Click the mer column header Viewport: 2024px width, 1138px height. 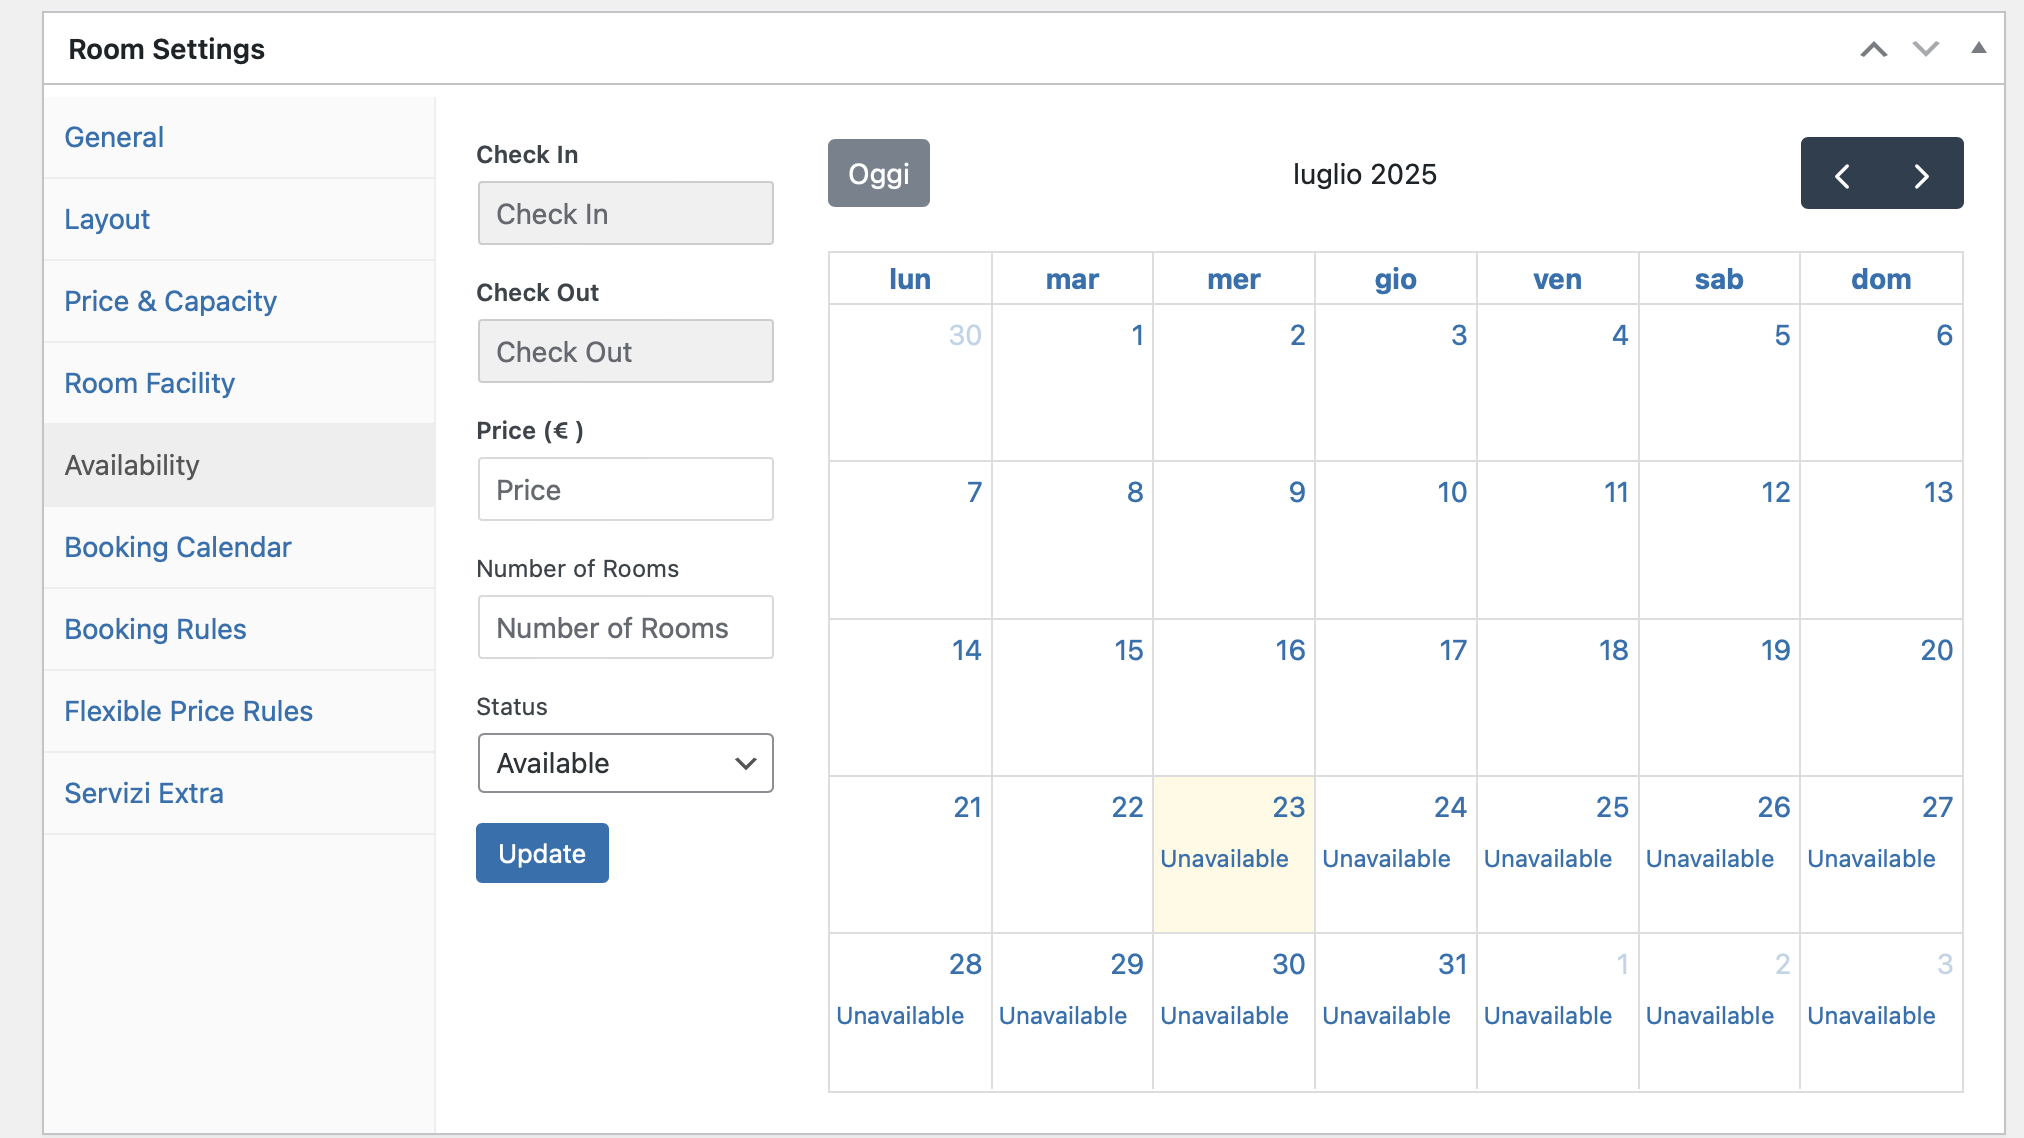(x=1234, y=279)
